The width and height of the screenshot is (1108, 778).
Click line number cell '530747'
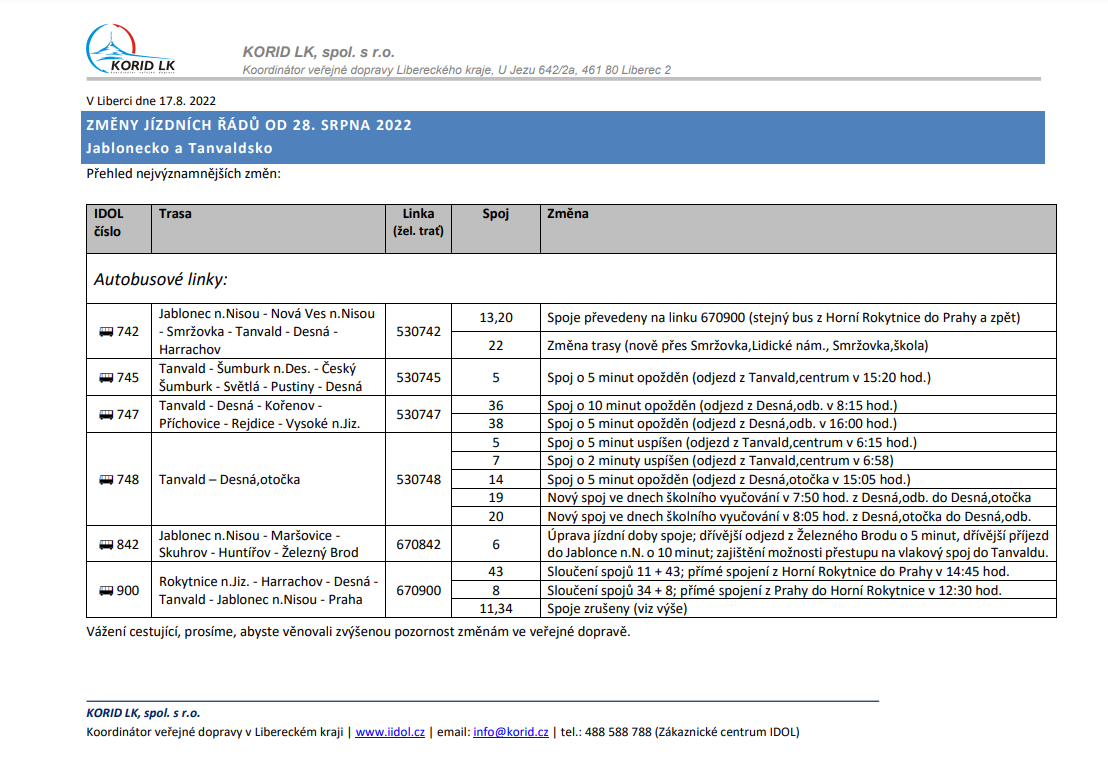[x=418, y=415]
